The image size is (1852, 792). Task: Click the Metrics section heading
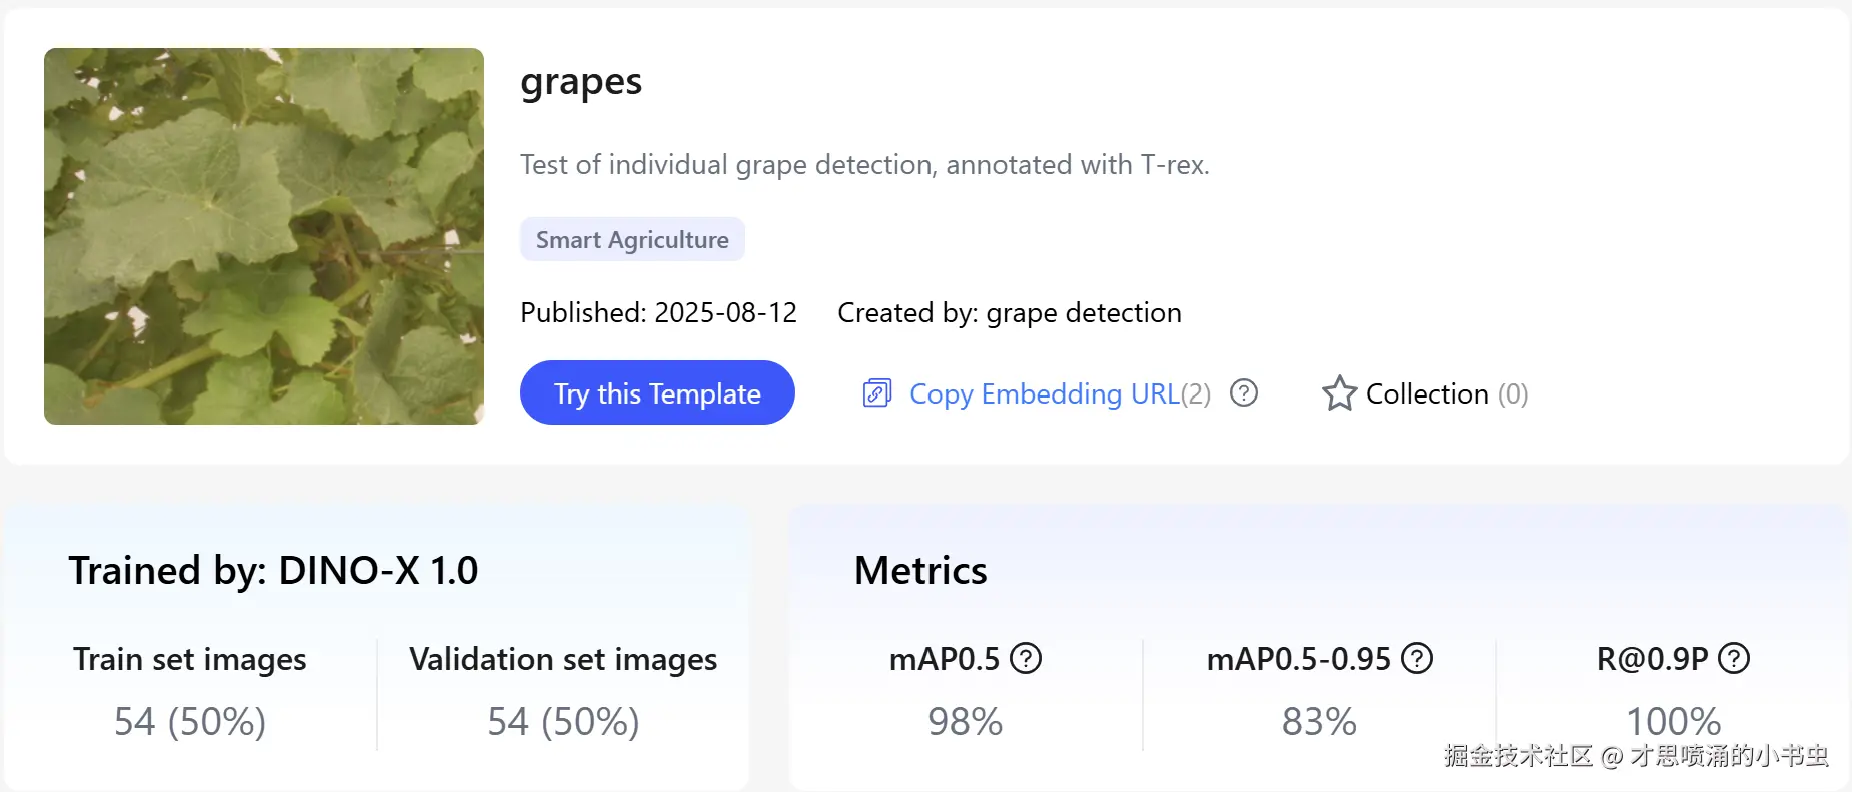pyautogui.click(x=920, y=570)
